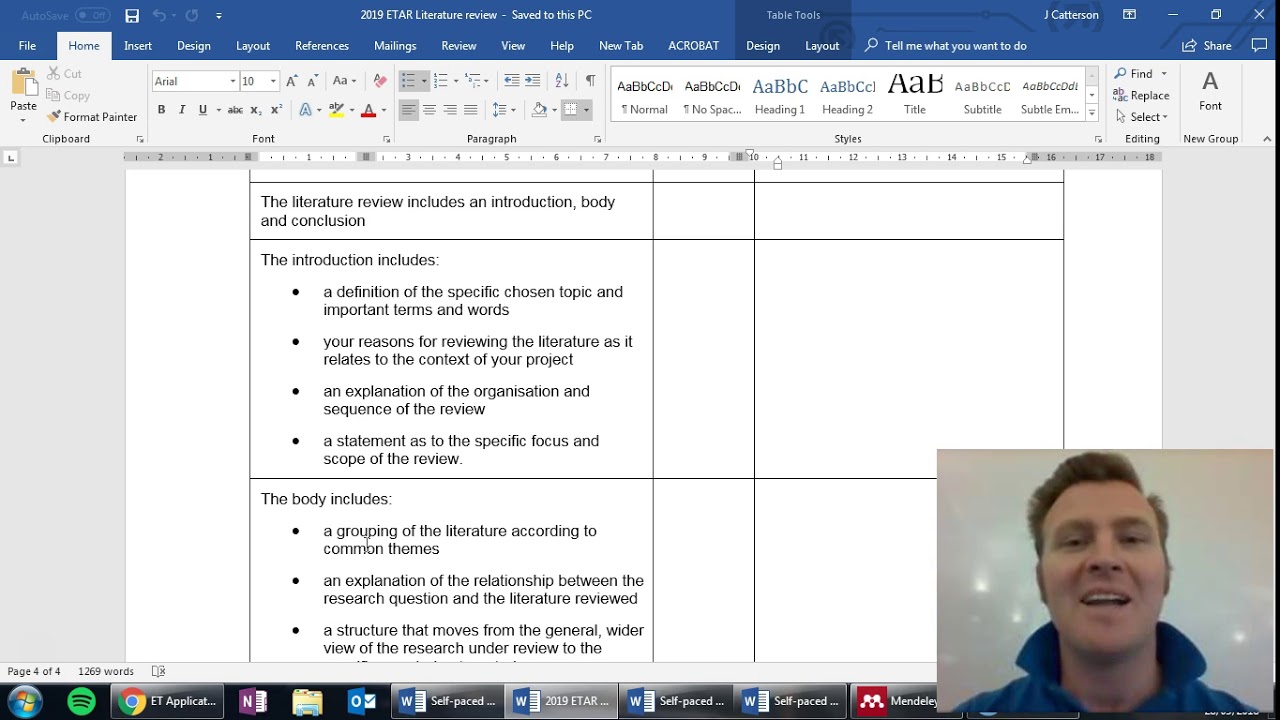Open the Borders dropdown arrow
The width and height of the screenshot is (1280, 720).
pyautogui.click(x=586, y=110)
